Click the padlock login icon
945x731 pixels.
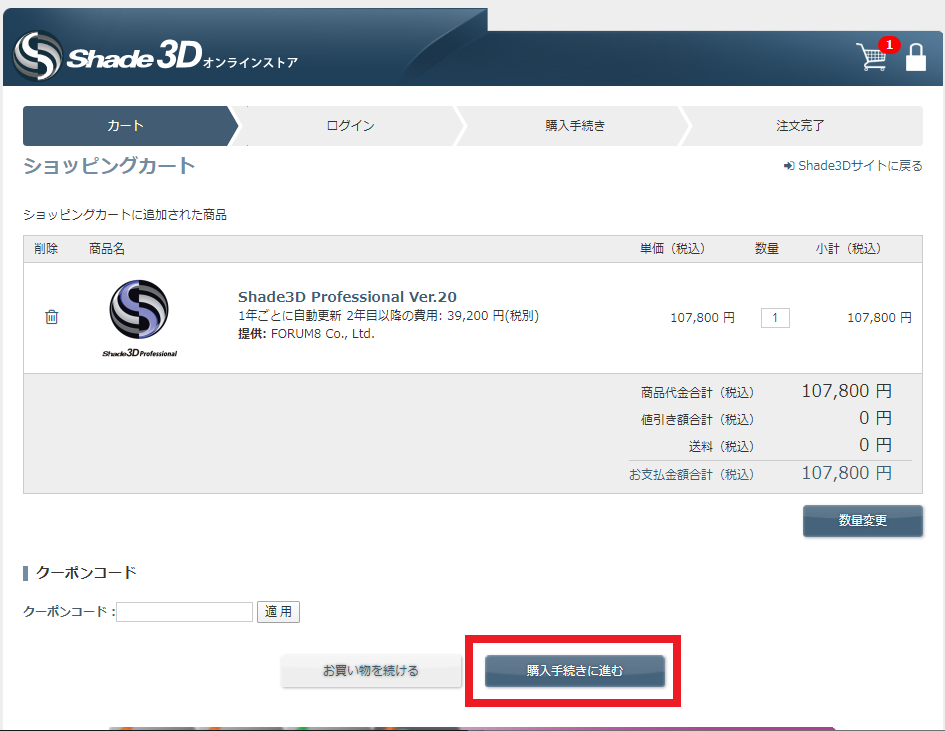(x=915, y=58)
